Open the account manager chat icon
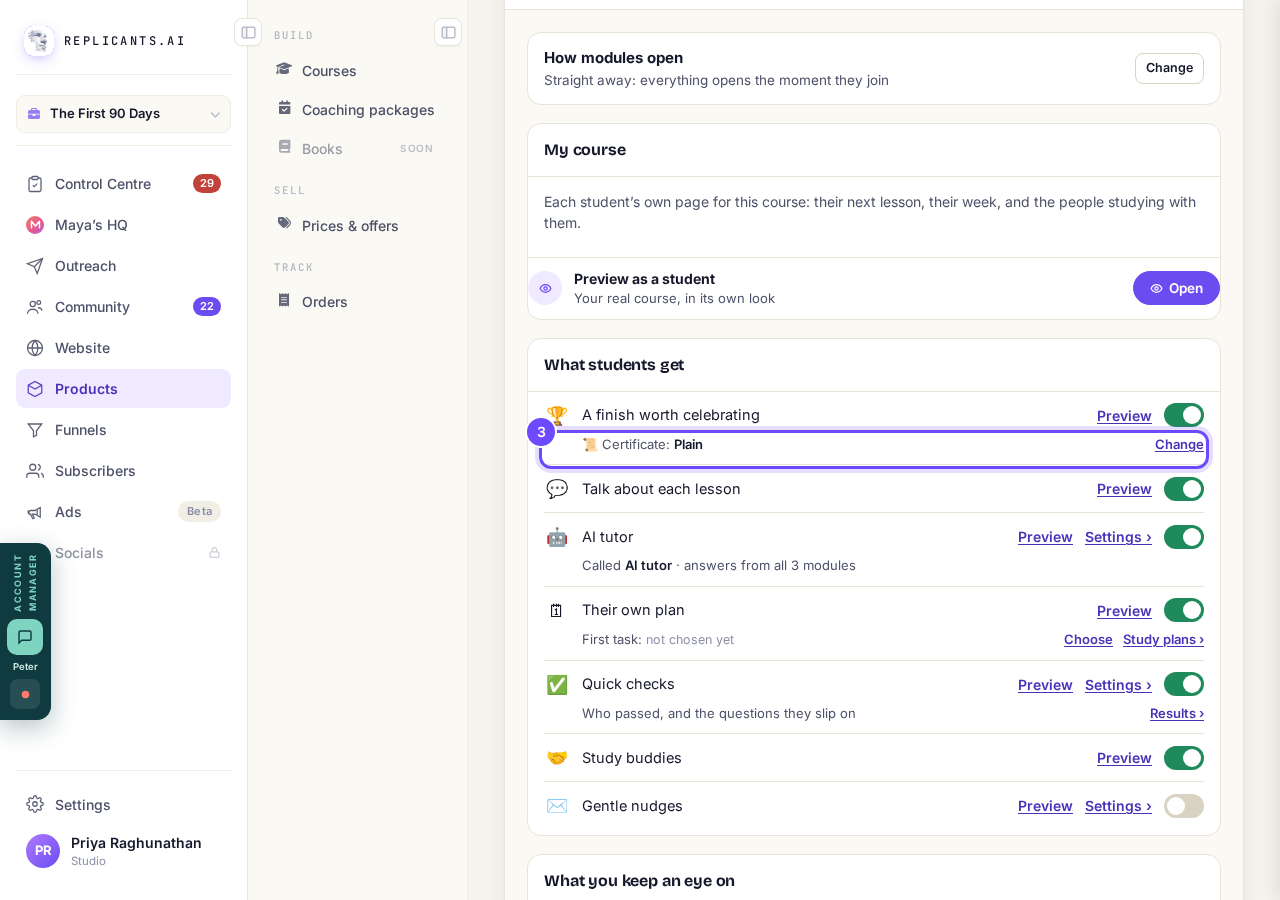The image size is (1280, 900). pyautogui.click(x=25, y=637)
